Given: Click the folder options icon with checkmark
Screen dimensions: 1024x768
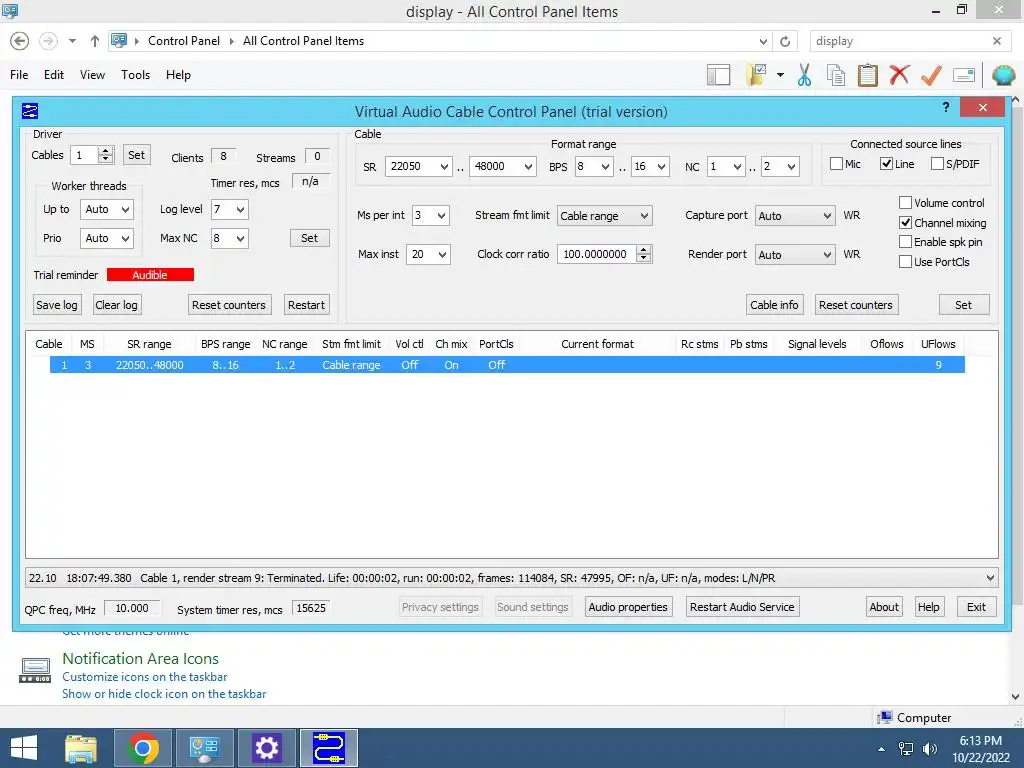Looking at the screenshot, I should tap(756, 75).
